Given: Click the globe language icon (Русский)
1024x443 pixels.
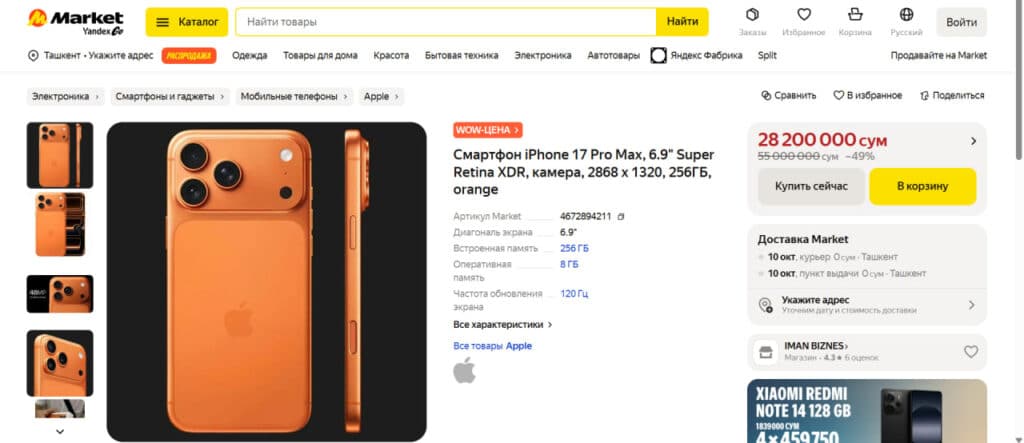Looking at the screenshot, I should pos(906,15).
